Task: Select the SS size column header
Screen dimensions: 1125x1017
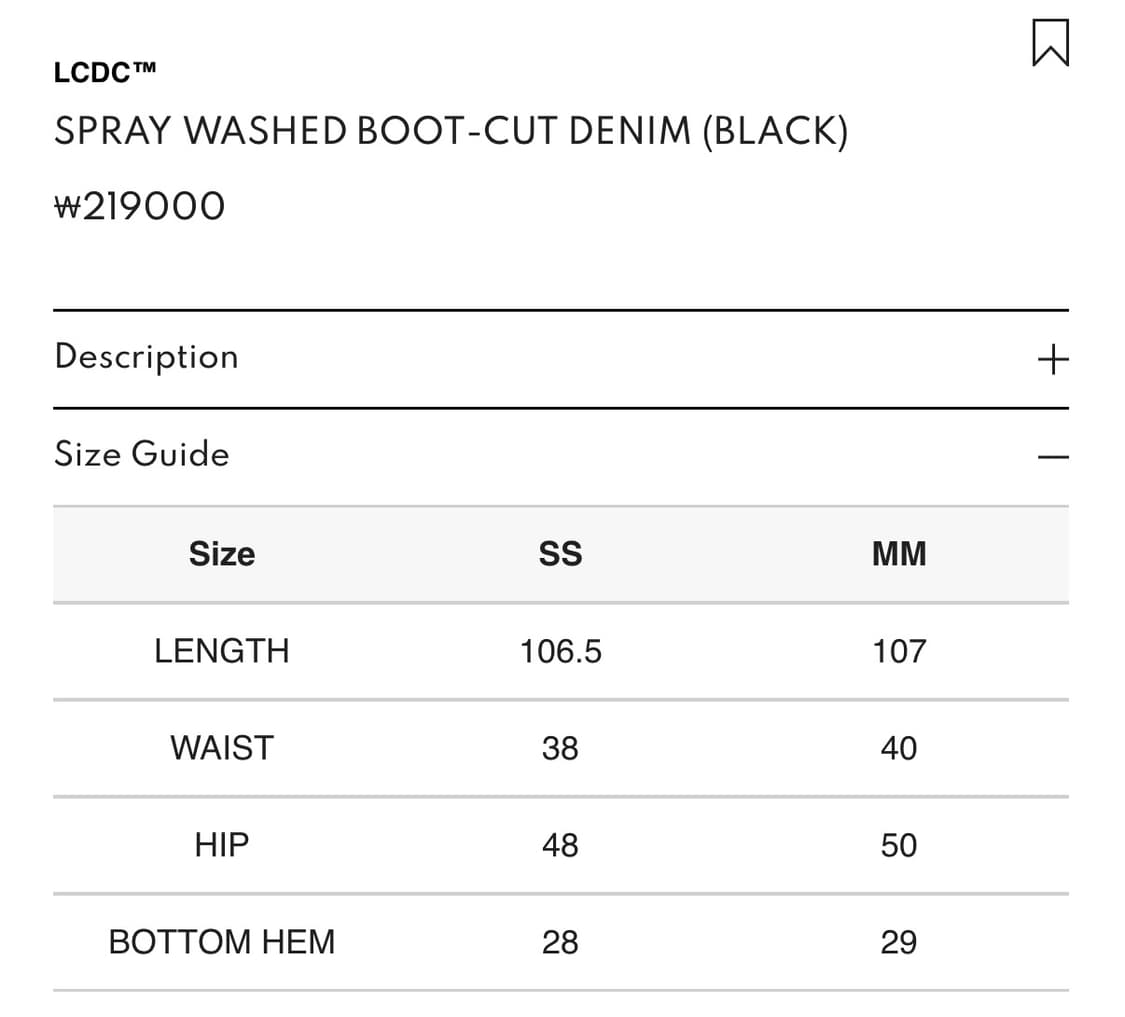Action: 560,554
